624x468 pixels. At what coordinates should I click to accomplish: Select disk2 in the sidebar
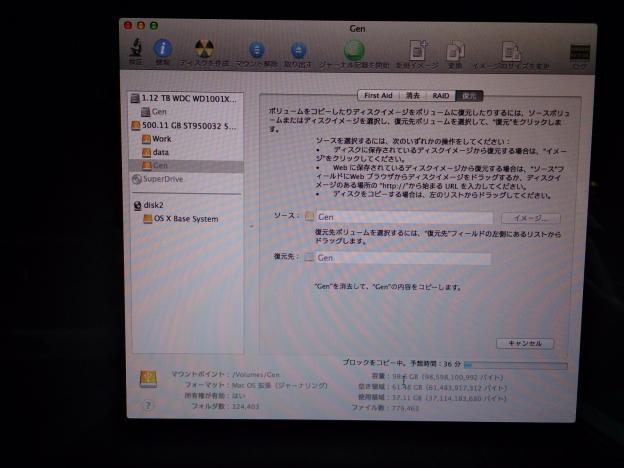click(186, 205)
